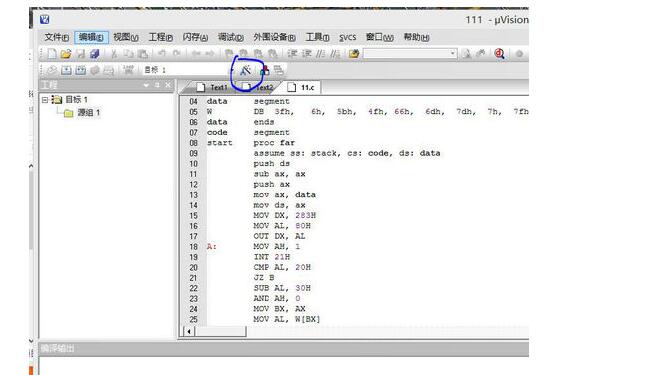Build the target files
Screen dimensions: 655x375
tap(66, 71)
